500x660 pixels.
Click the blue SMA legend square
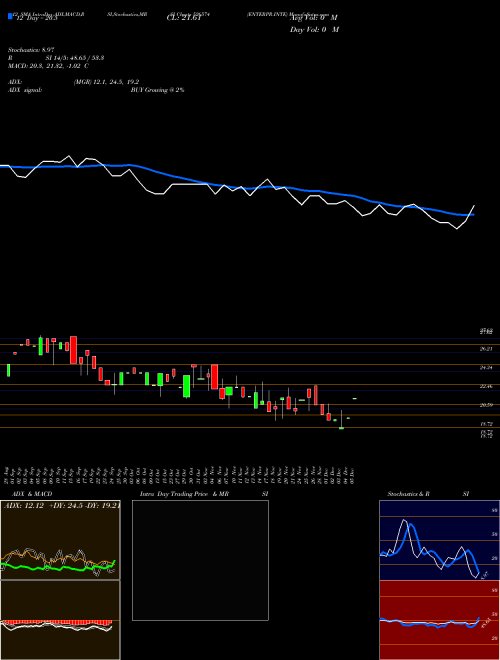tap(11, 16)
